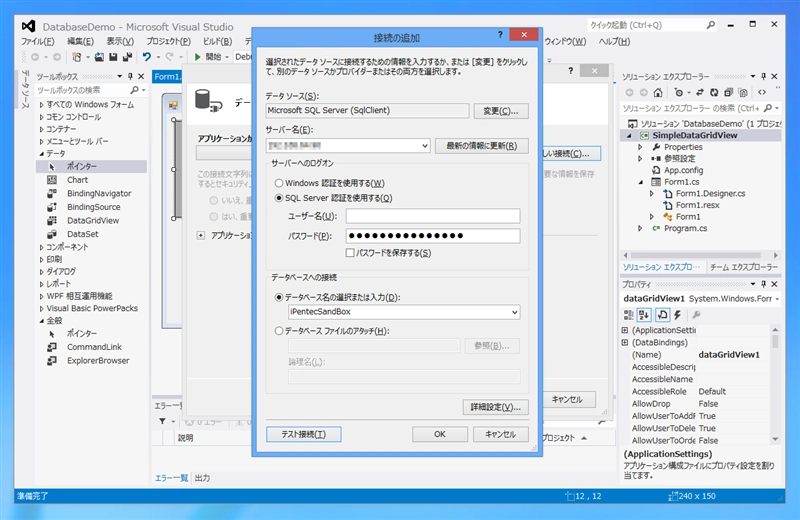
Task: Click the Open File toolbar icon
Action: 99,57
